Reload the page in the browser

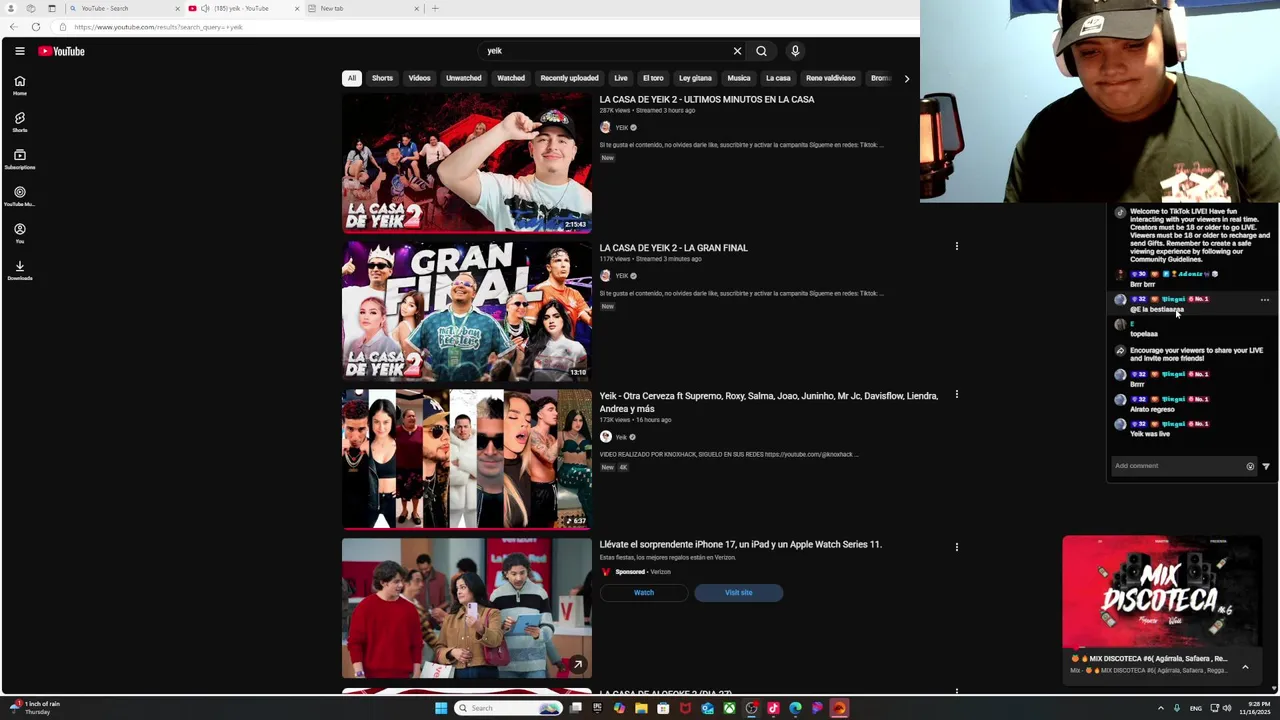tap(36, 27)
